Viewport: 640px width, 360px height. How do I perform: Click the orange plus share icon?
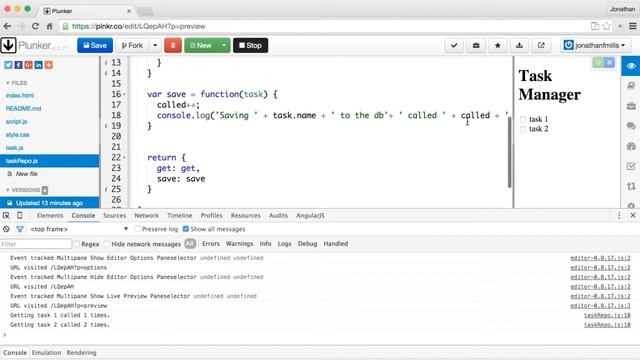[49, 65]
